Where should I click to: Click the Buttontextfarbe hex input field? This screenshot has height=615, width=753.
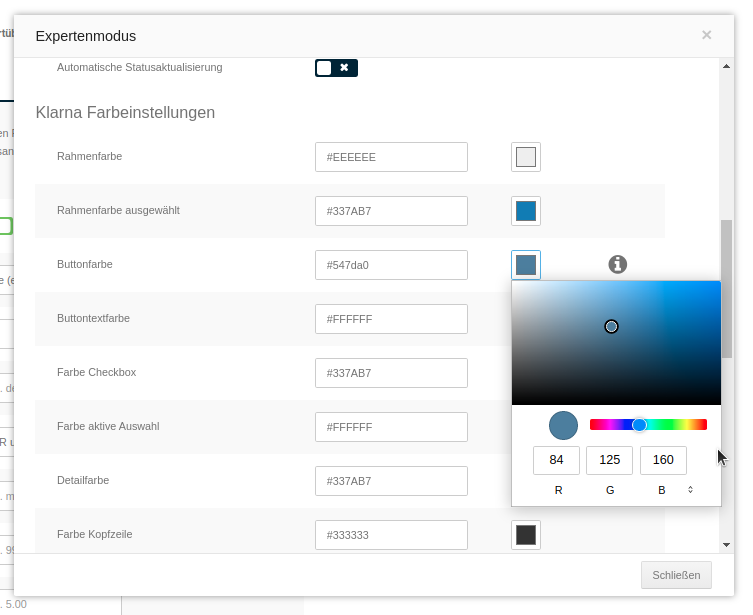391,319
